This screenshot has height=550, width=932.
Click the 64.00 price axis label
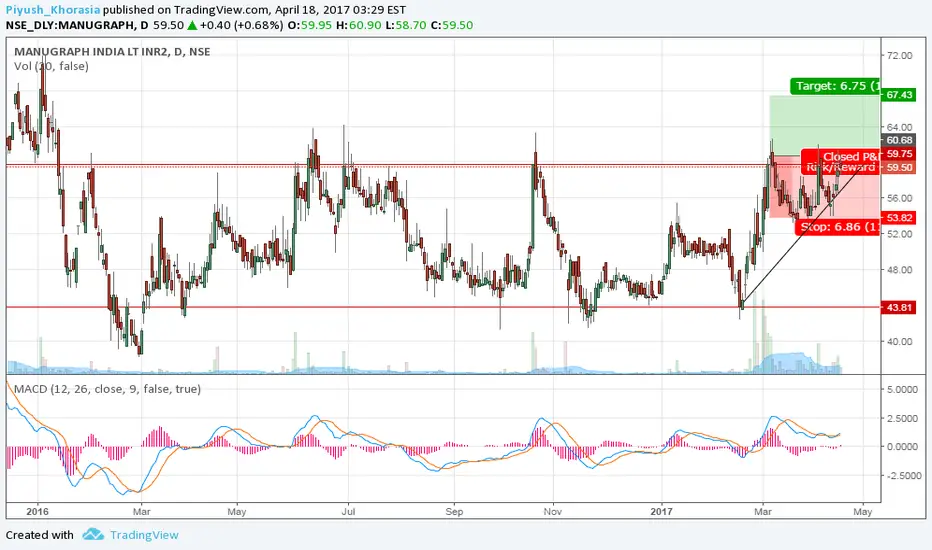899,127
